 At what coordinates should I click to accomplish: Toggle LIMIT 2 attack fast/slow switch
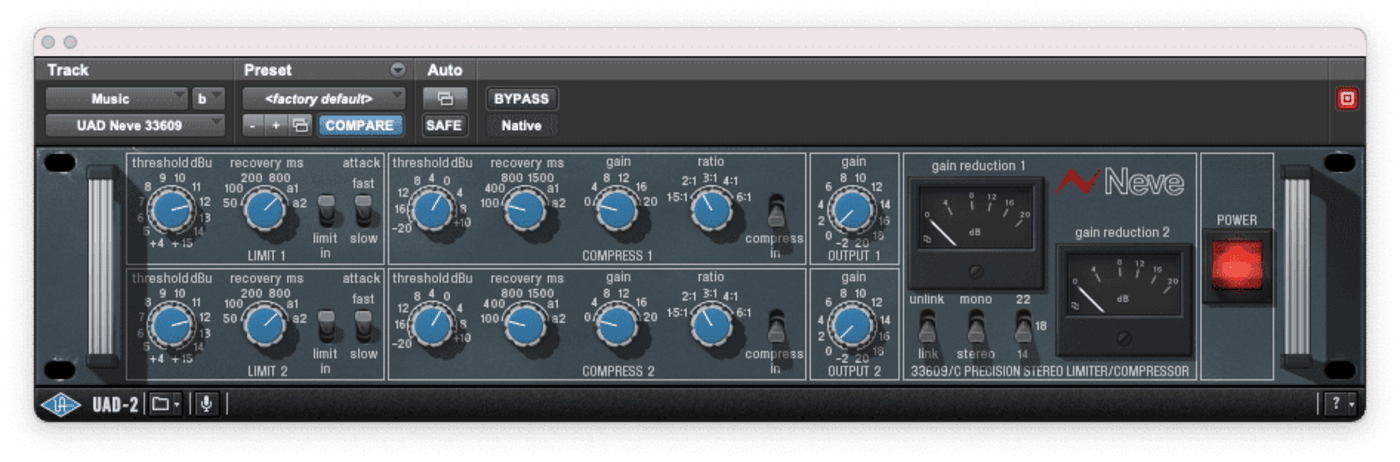point(364,327)
